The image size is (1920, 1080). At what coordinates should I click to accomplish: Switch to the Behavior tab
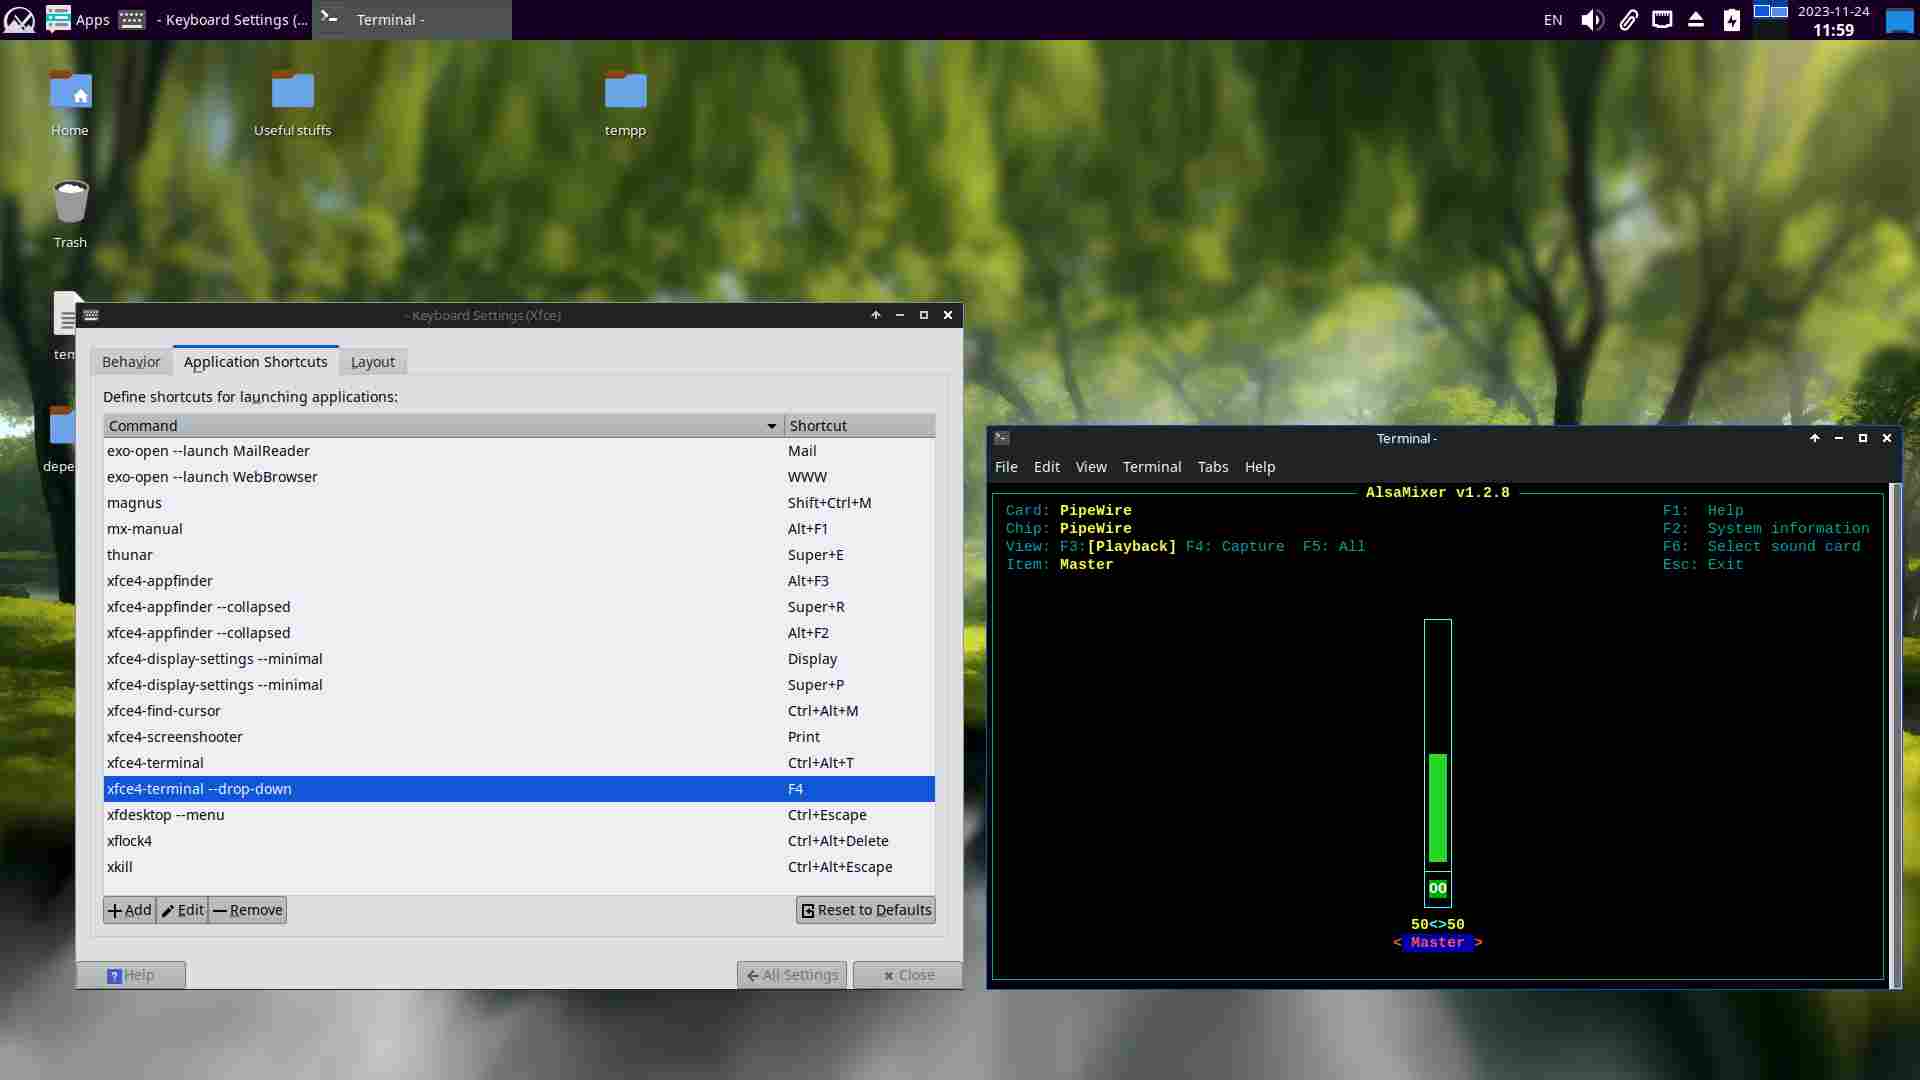coord(131,362)
